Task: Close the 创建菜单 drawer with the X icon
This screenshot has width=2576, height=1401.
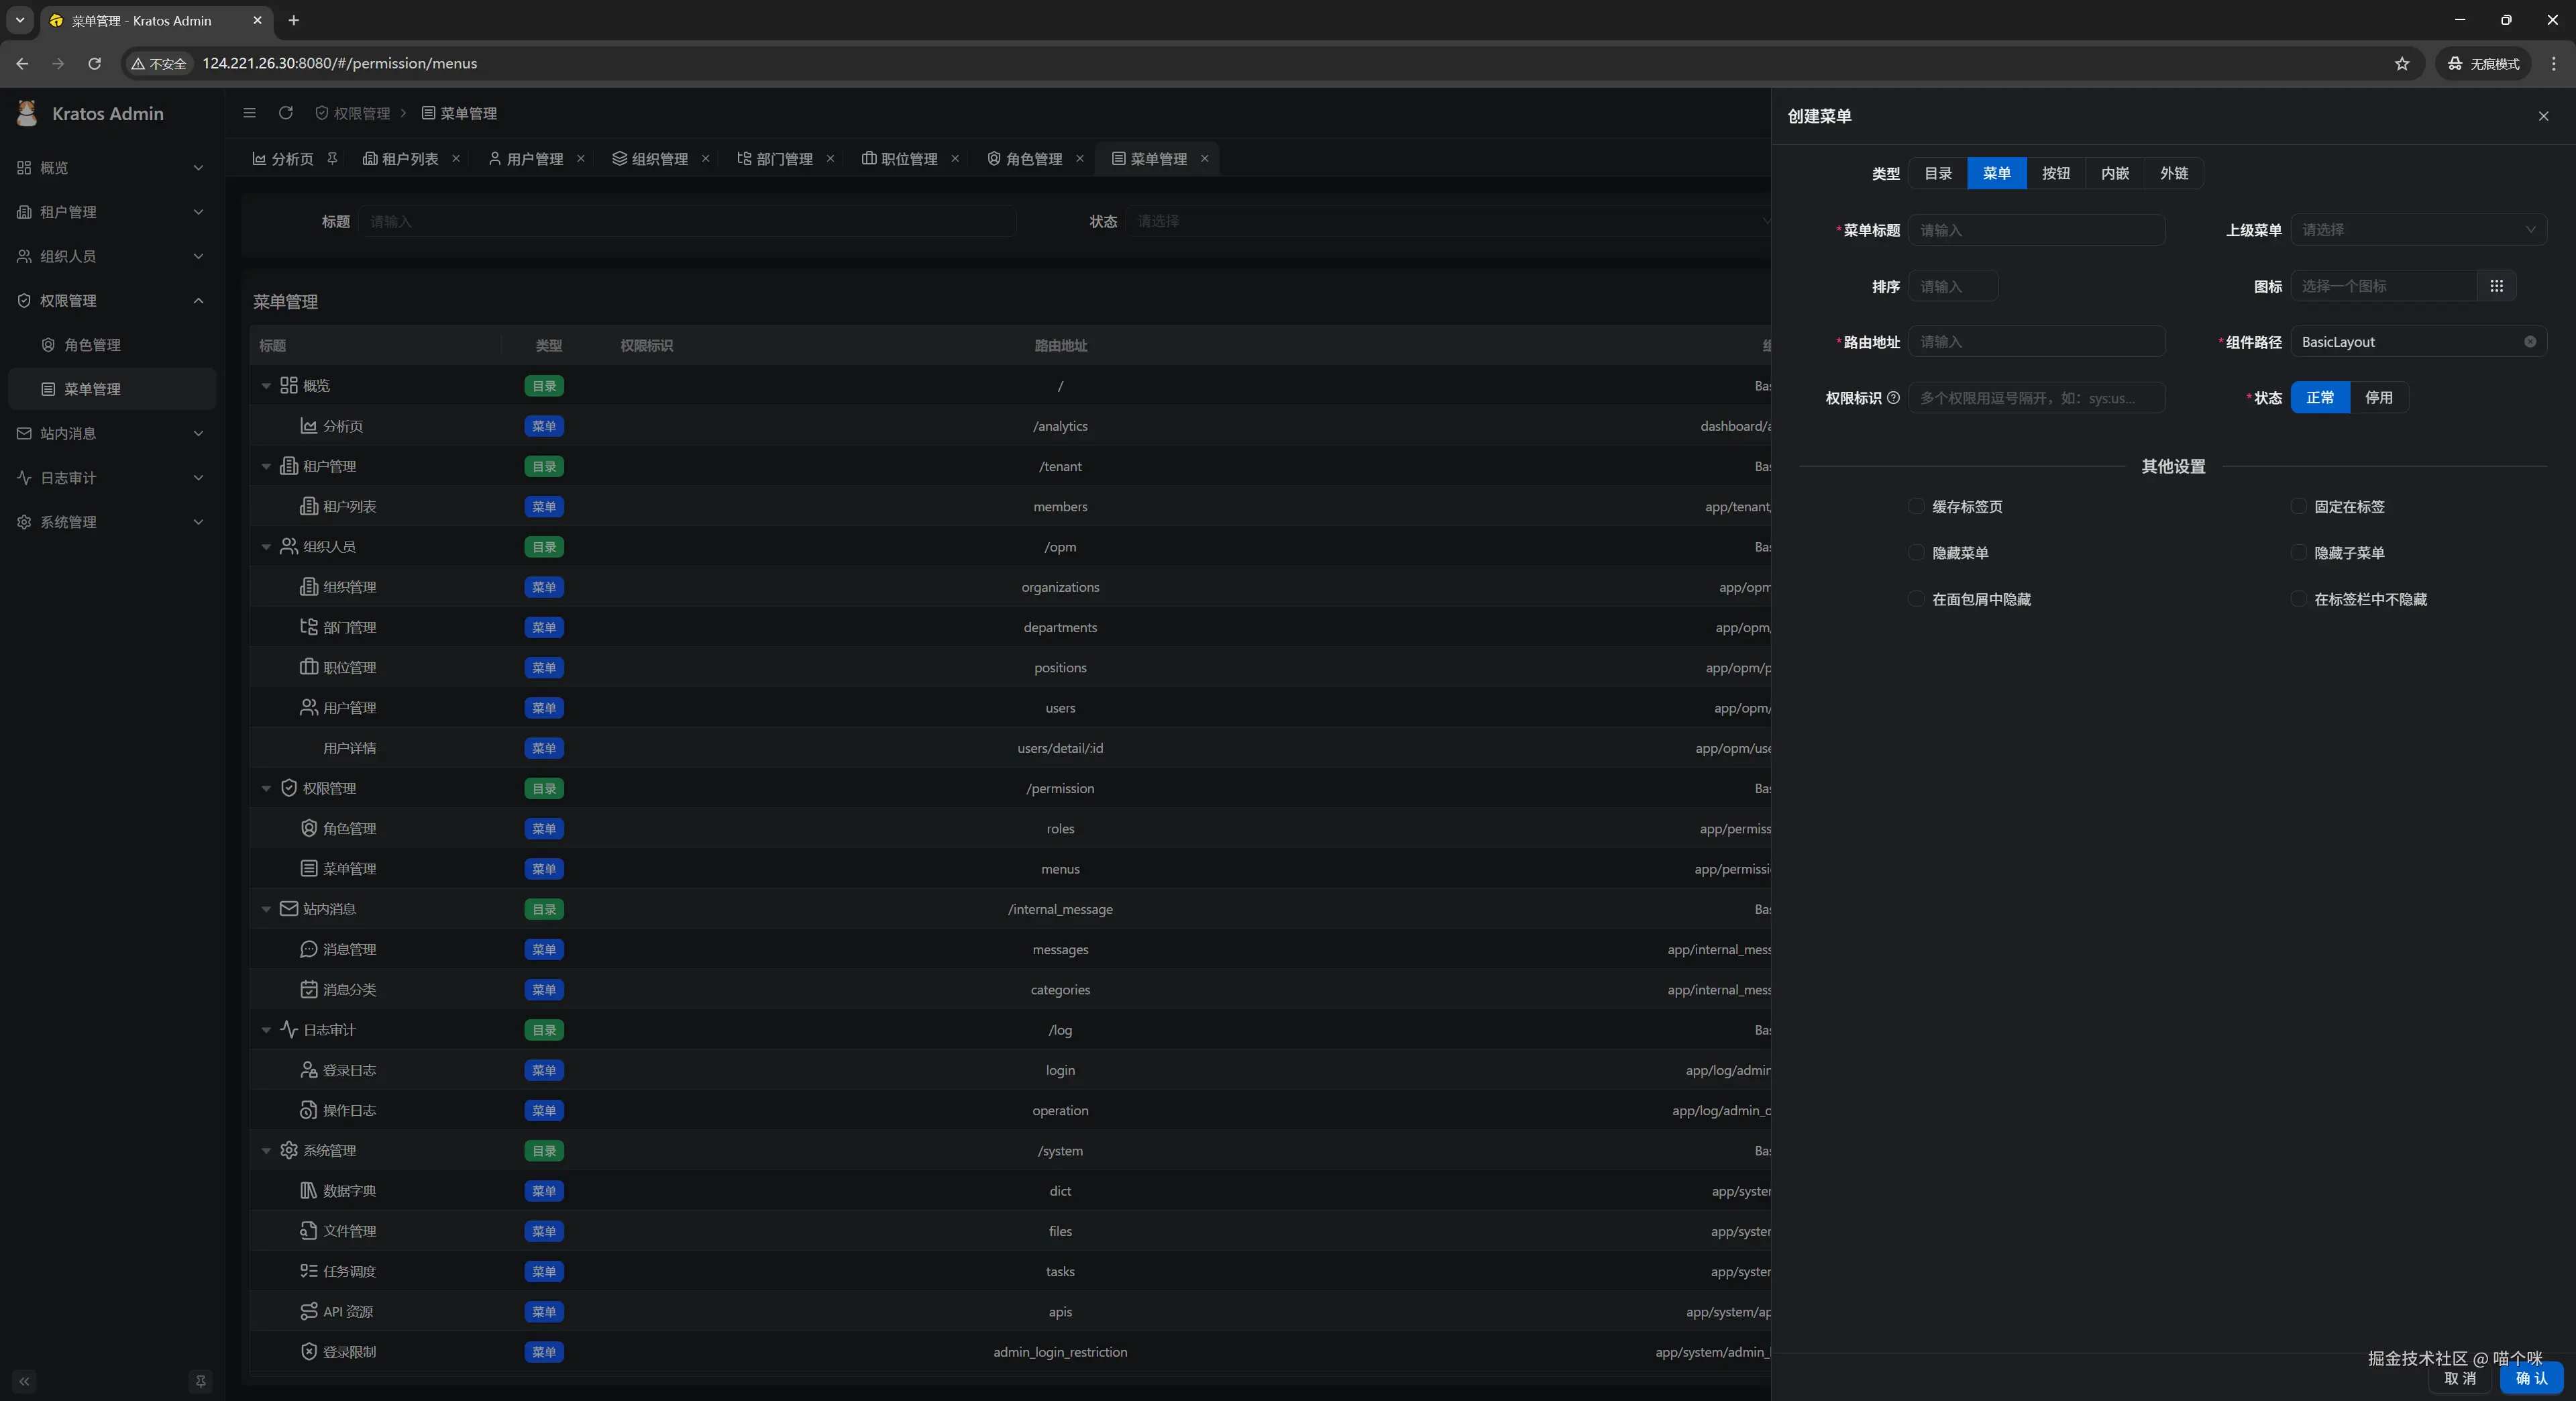Action: click(2543, 116)
